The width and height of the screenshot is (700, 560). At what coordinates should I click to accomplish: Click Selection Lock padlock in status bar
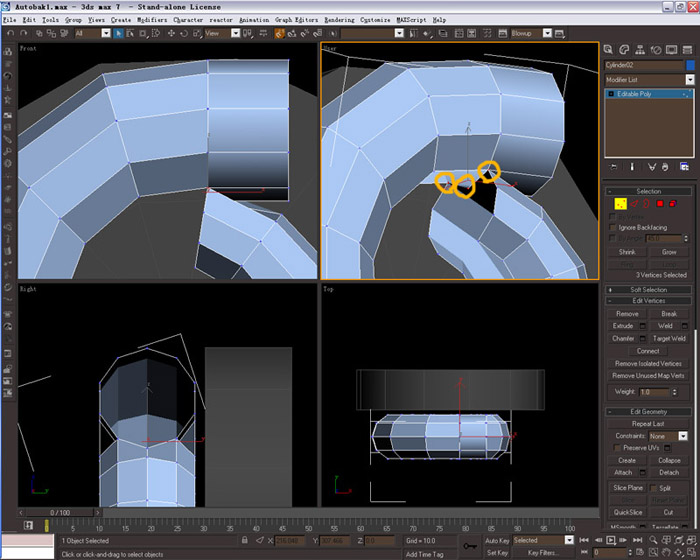point(245,540)
